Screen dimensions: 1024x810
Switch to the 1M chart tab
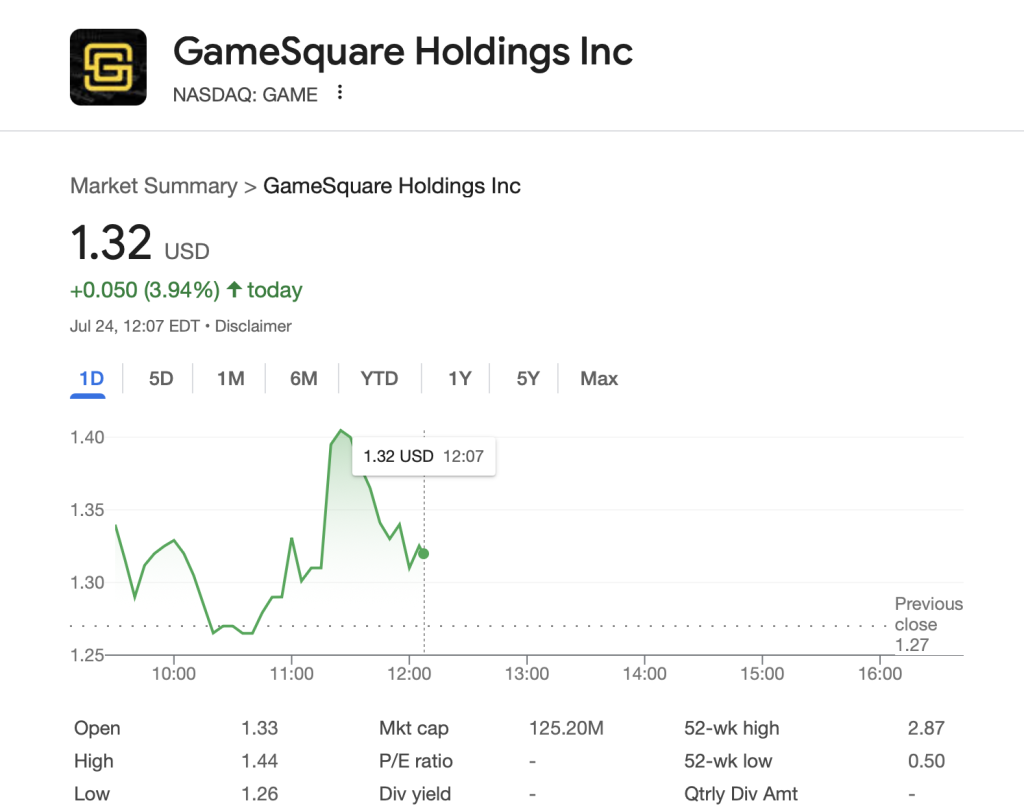[x=231, y=378]
